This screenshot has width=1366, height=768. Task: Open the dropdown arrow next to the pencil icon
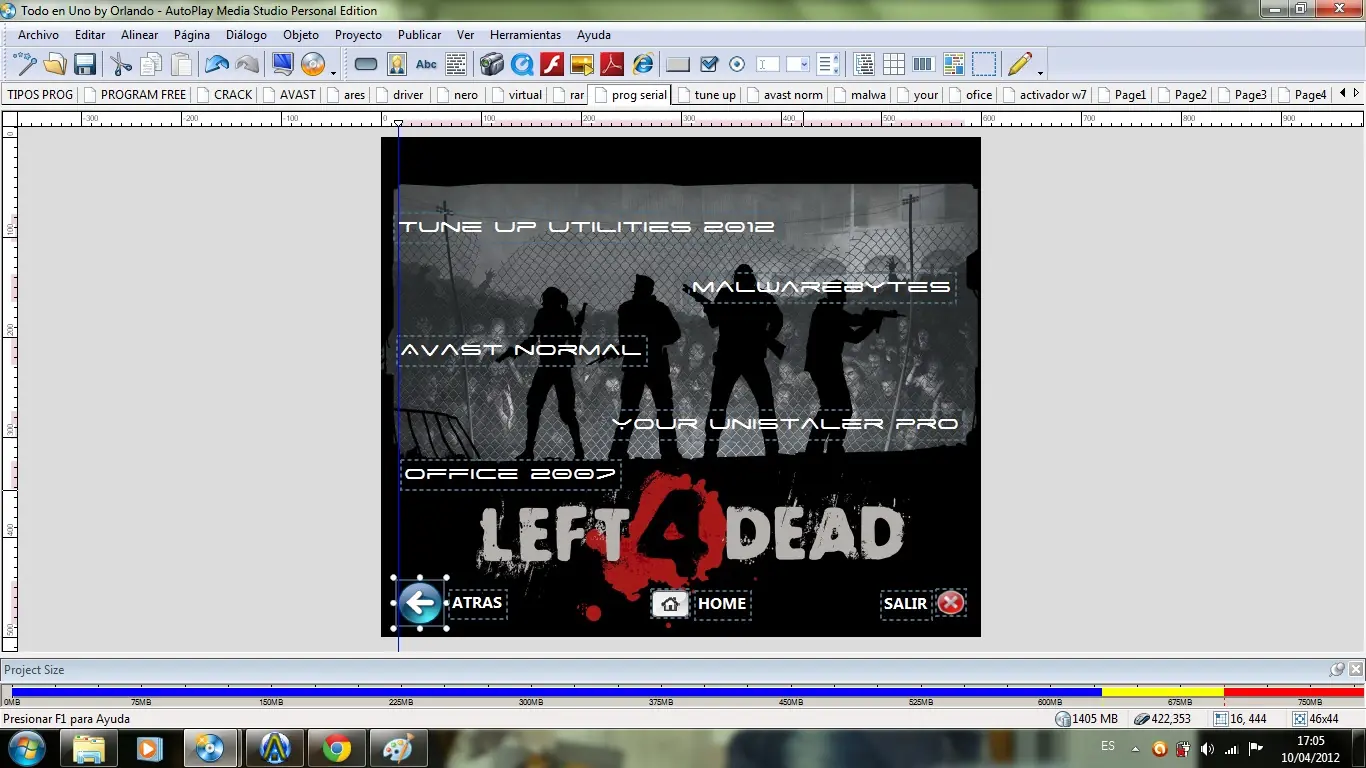pyautogui.click(x=1040, y=72)
